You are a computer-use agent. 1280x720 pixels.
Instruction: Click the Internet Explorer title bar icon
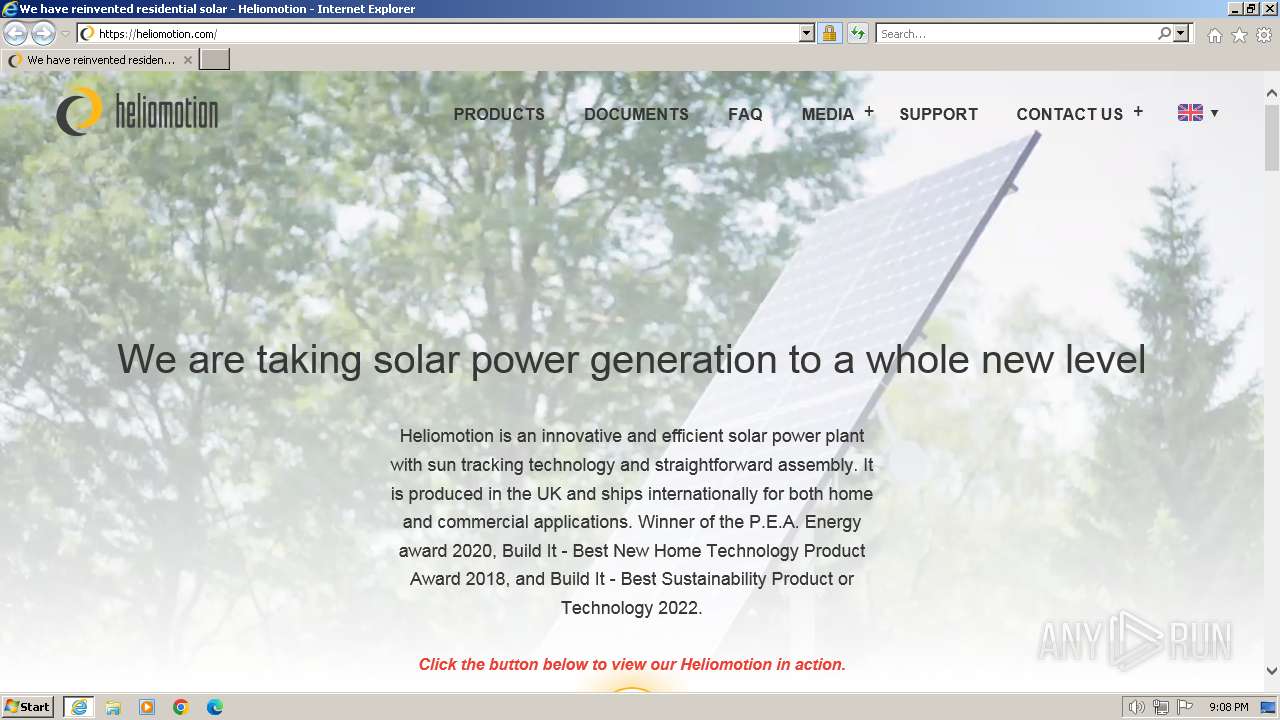[10, 9]
